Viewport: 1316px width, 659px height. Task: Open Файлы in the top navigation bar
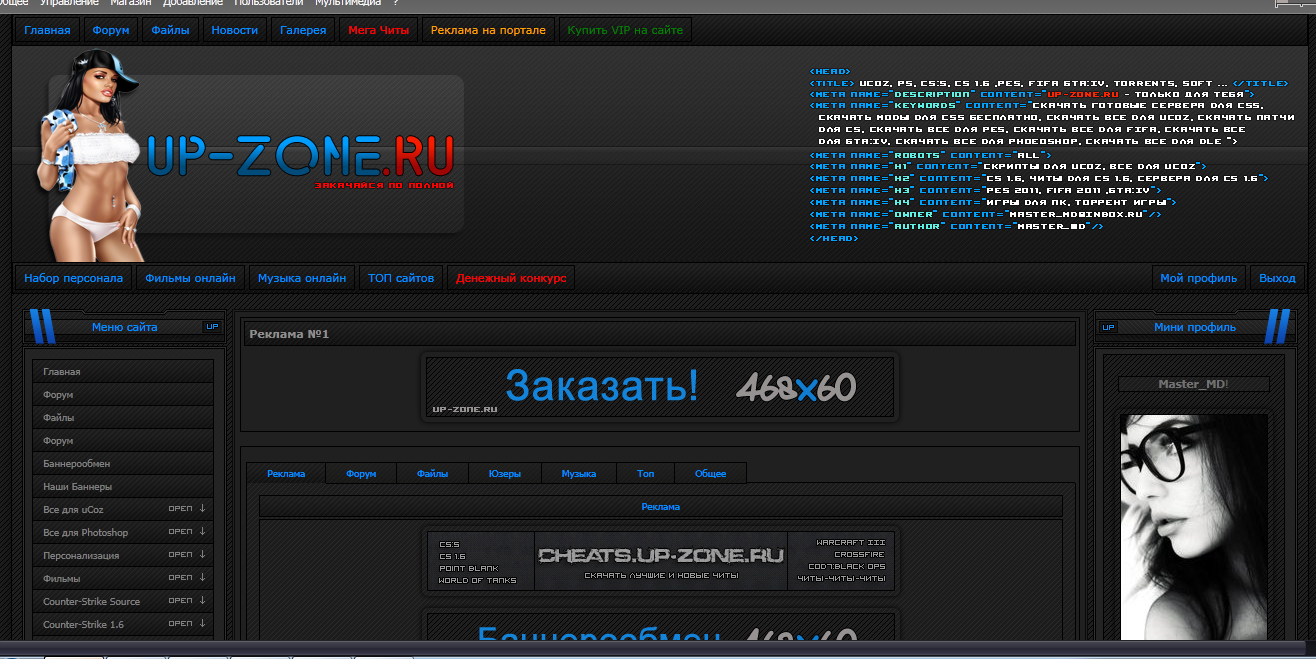point(171,30)
